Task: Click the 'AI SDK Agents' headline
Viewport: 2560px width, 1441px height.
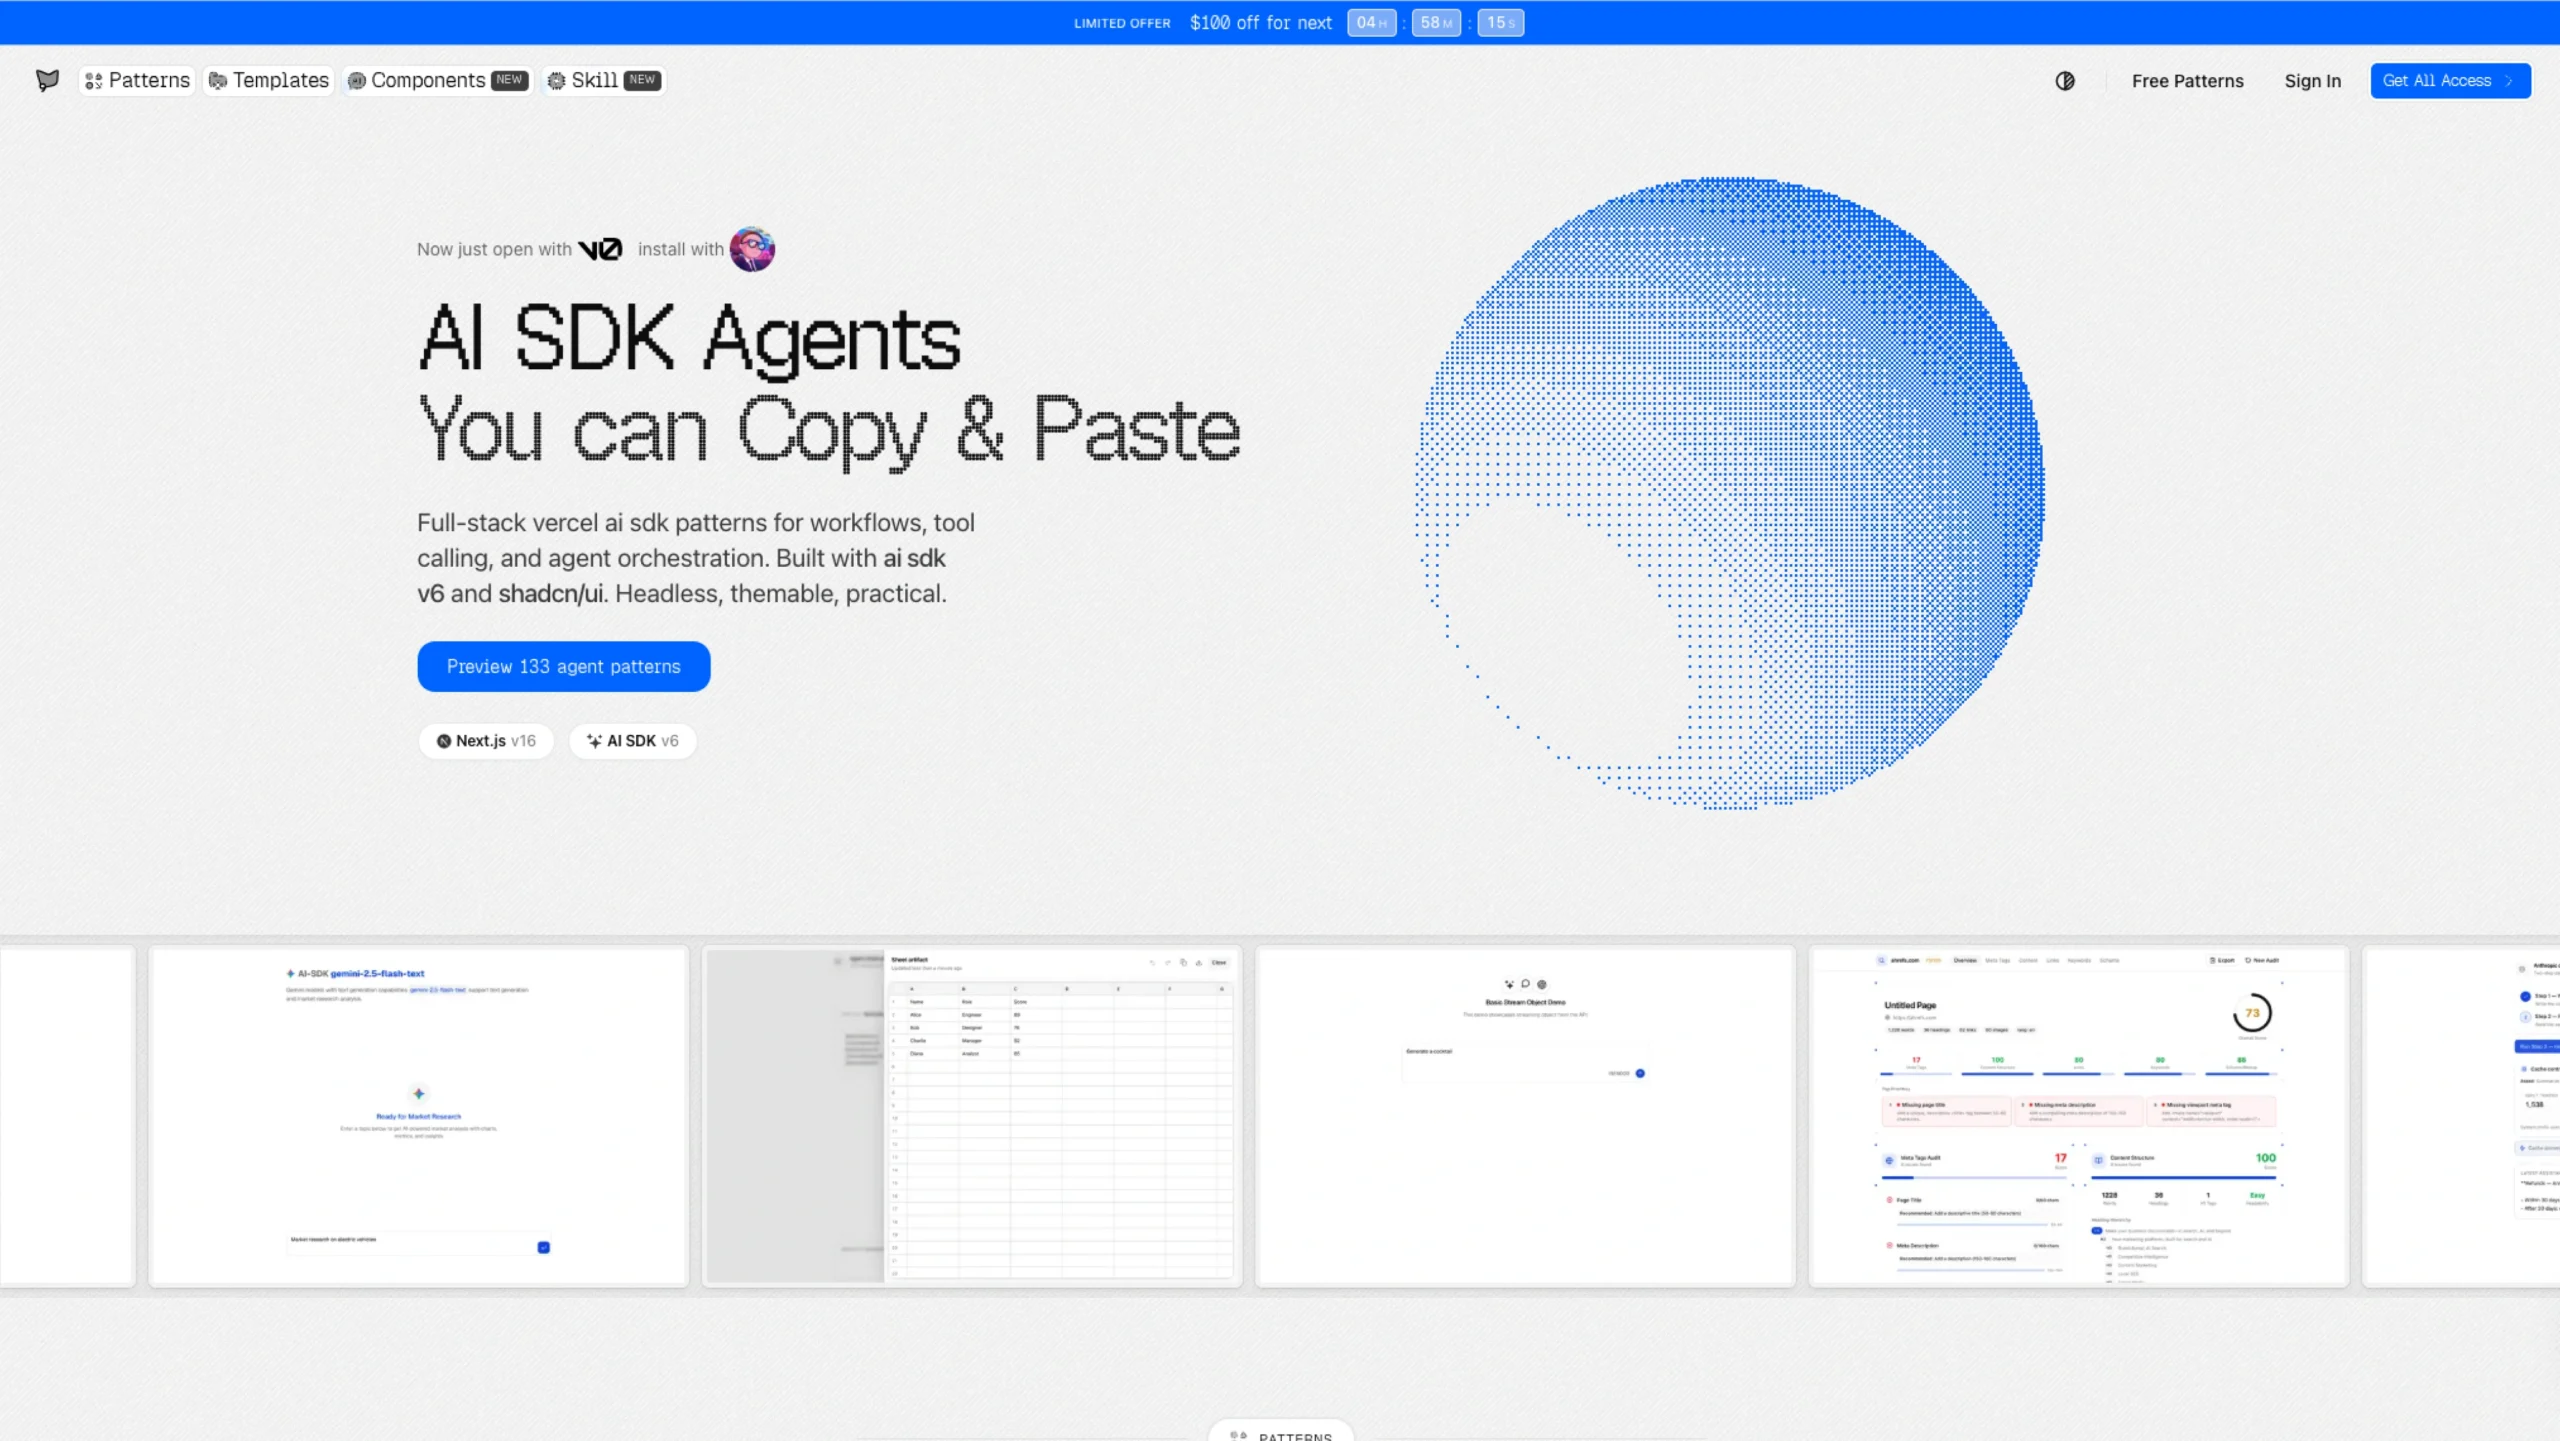Action: tap(690, 340)
